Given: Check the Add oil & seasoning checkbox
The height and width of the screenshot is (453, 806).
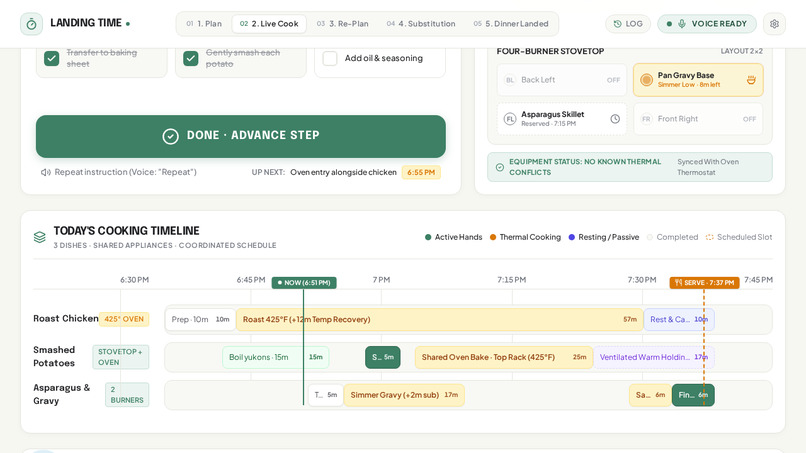Looking at the screenshot, I should pos(330,58).
